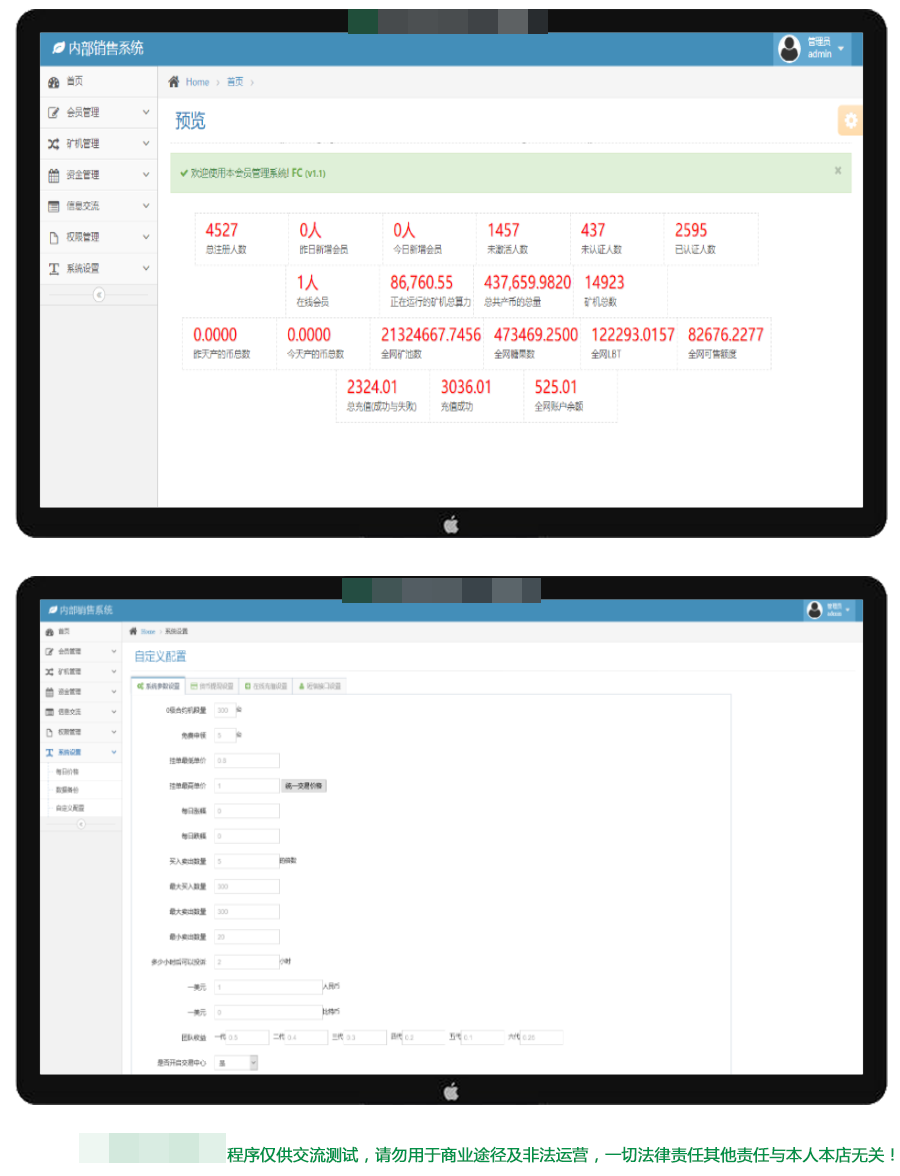The width and height of the screenshot is (900, 1176).
Task: Expand 会员管理 chevron on 预览 screen
Action: tap(146, 112)
